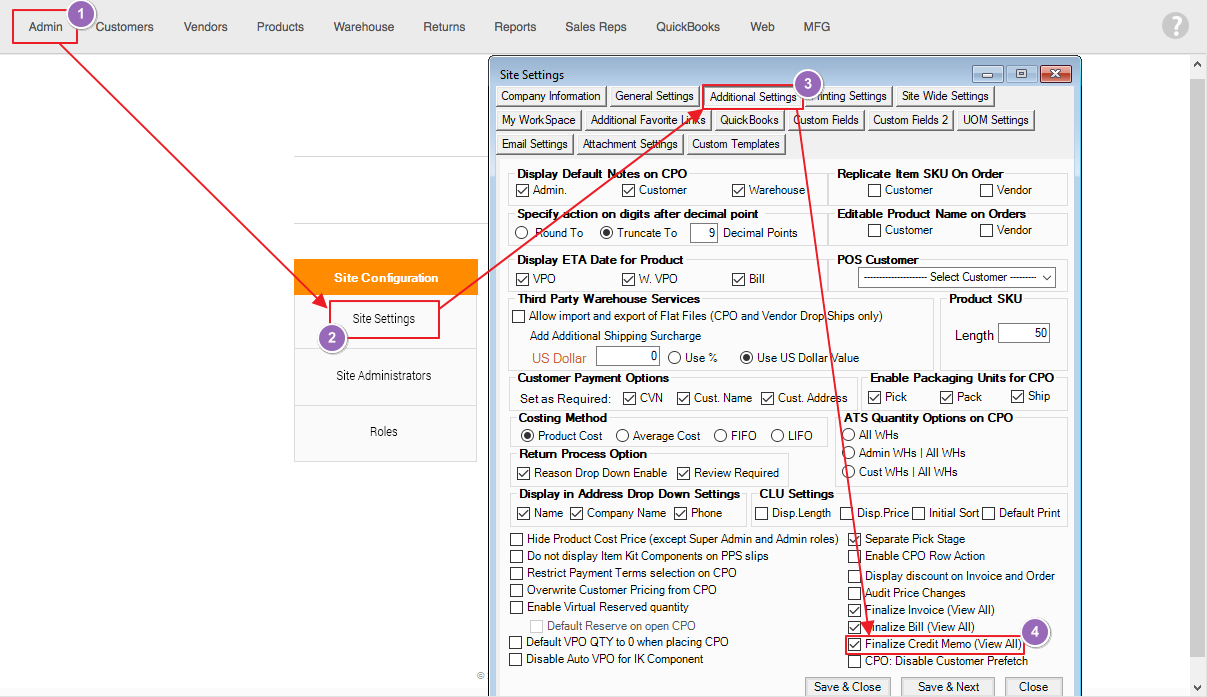
Task: Click the Product SKU Length field
Action: [1023, 334]
